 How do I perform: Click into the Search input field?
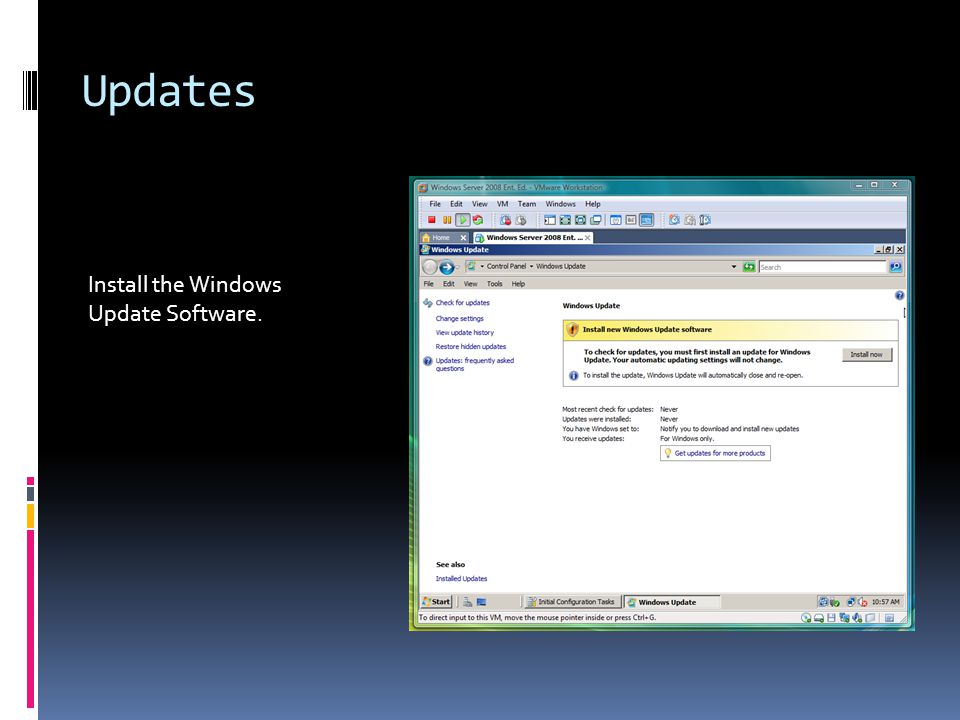[x=823, y=267]
